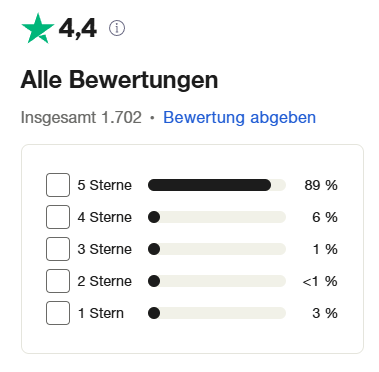Select the 5 Sterne label

105,185
